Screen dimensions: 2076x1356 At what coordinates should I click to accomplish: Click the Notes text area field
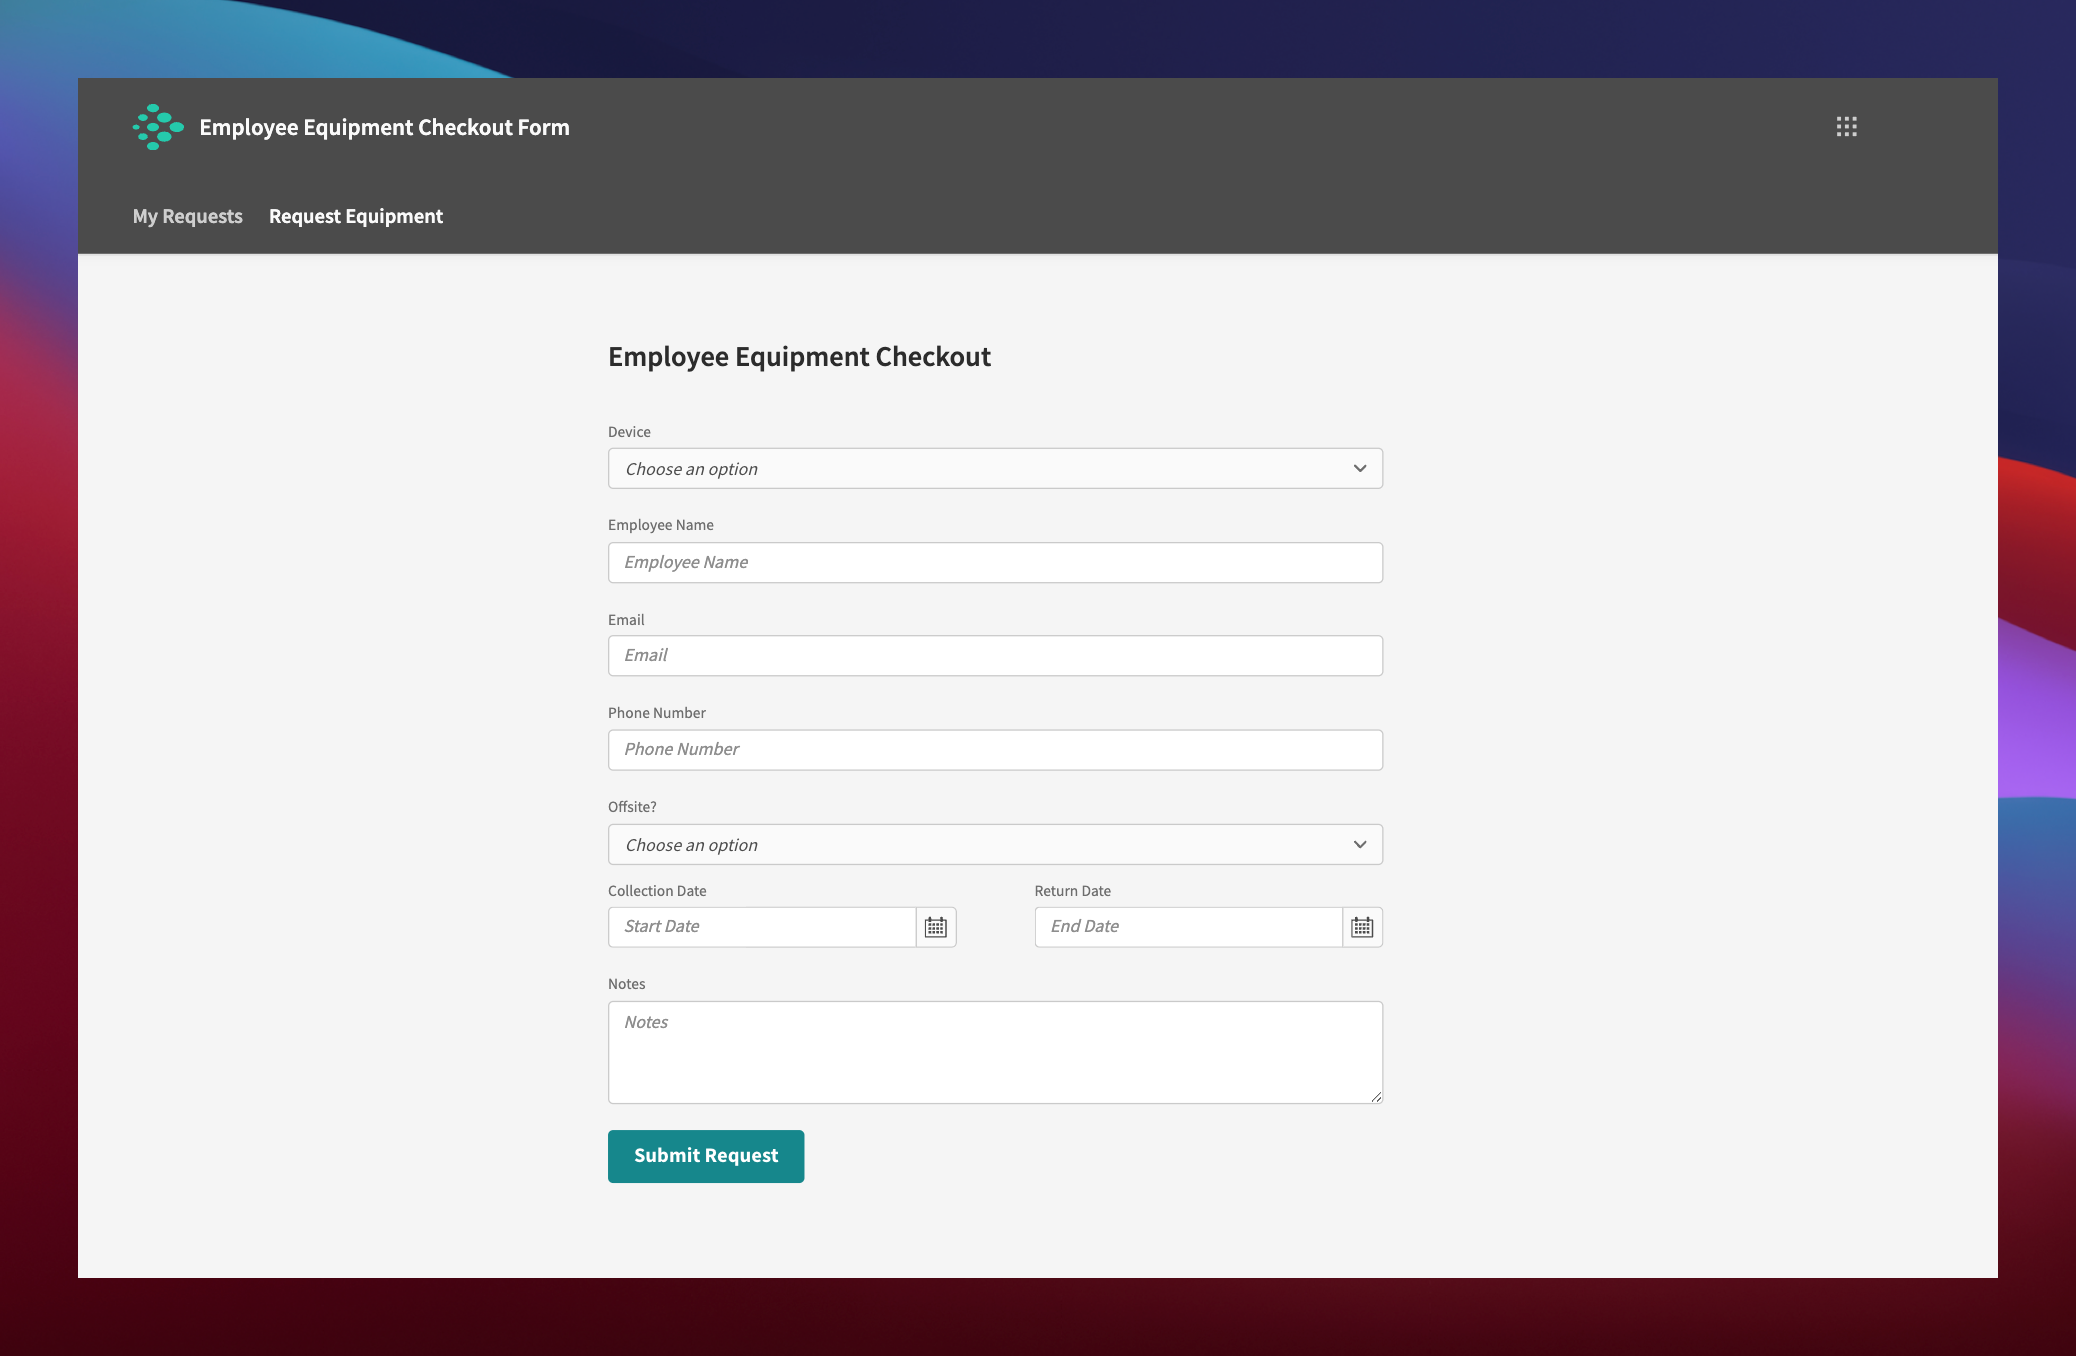(996, 1050)
